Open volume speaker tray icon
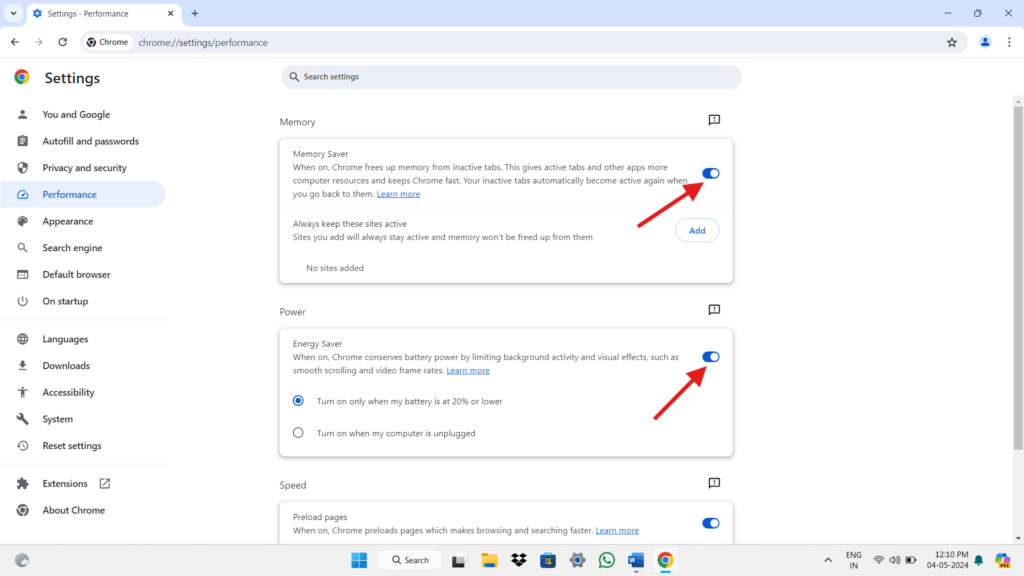 click(895, 560)
